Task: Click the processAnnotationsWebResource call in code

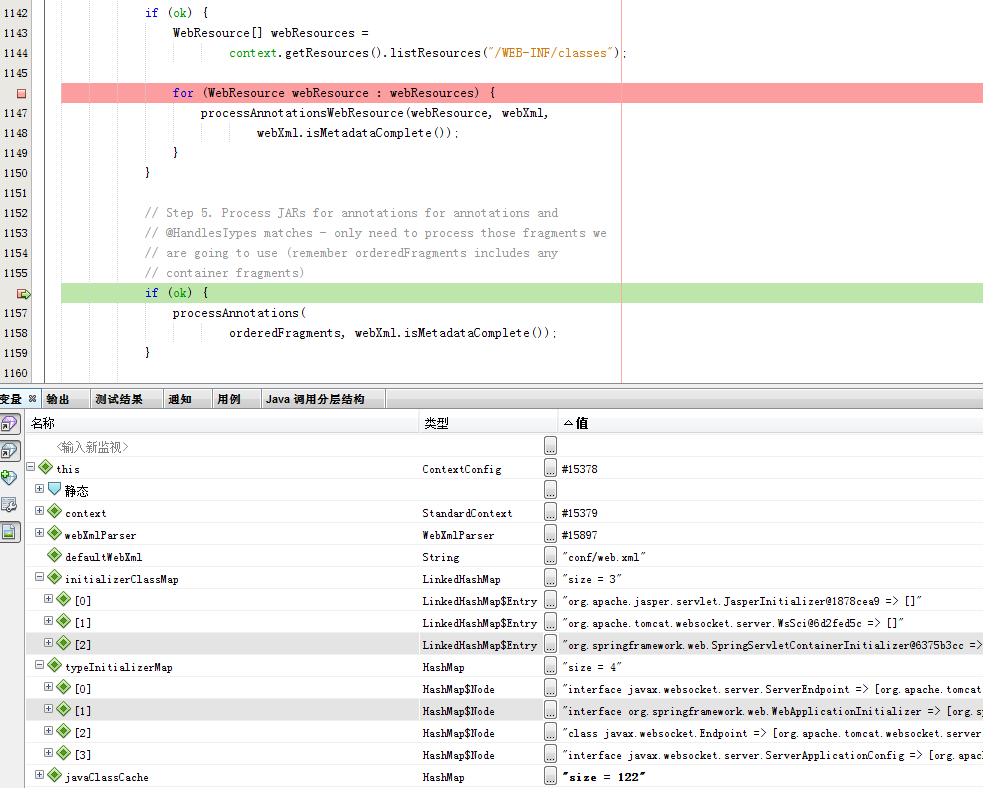Action: pos(302,113)
